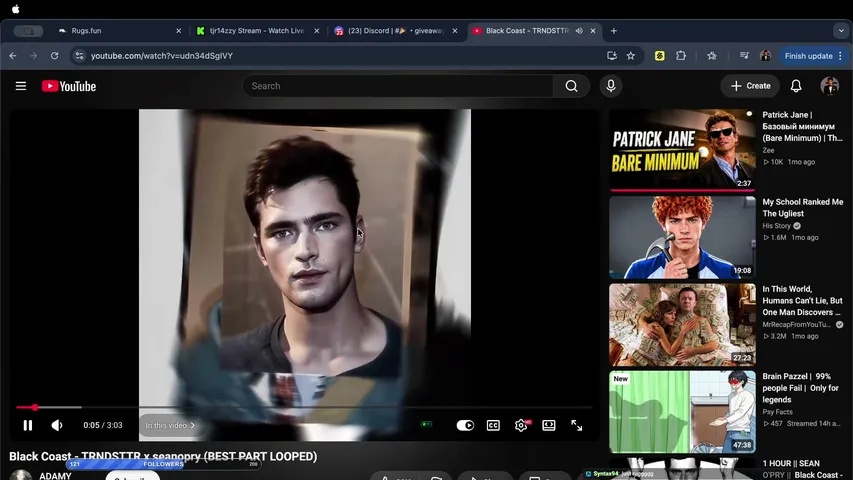This screenshot has height=480, width=853.
Task: Expand the 'In this video' chapters chip
Action: pyautogui.click(x=170, y=425)
